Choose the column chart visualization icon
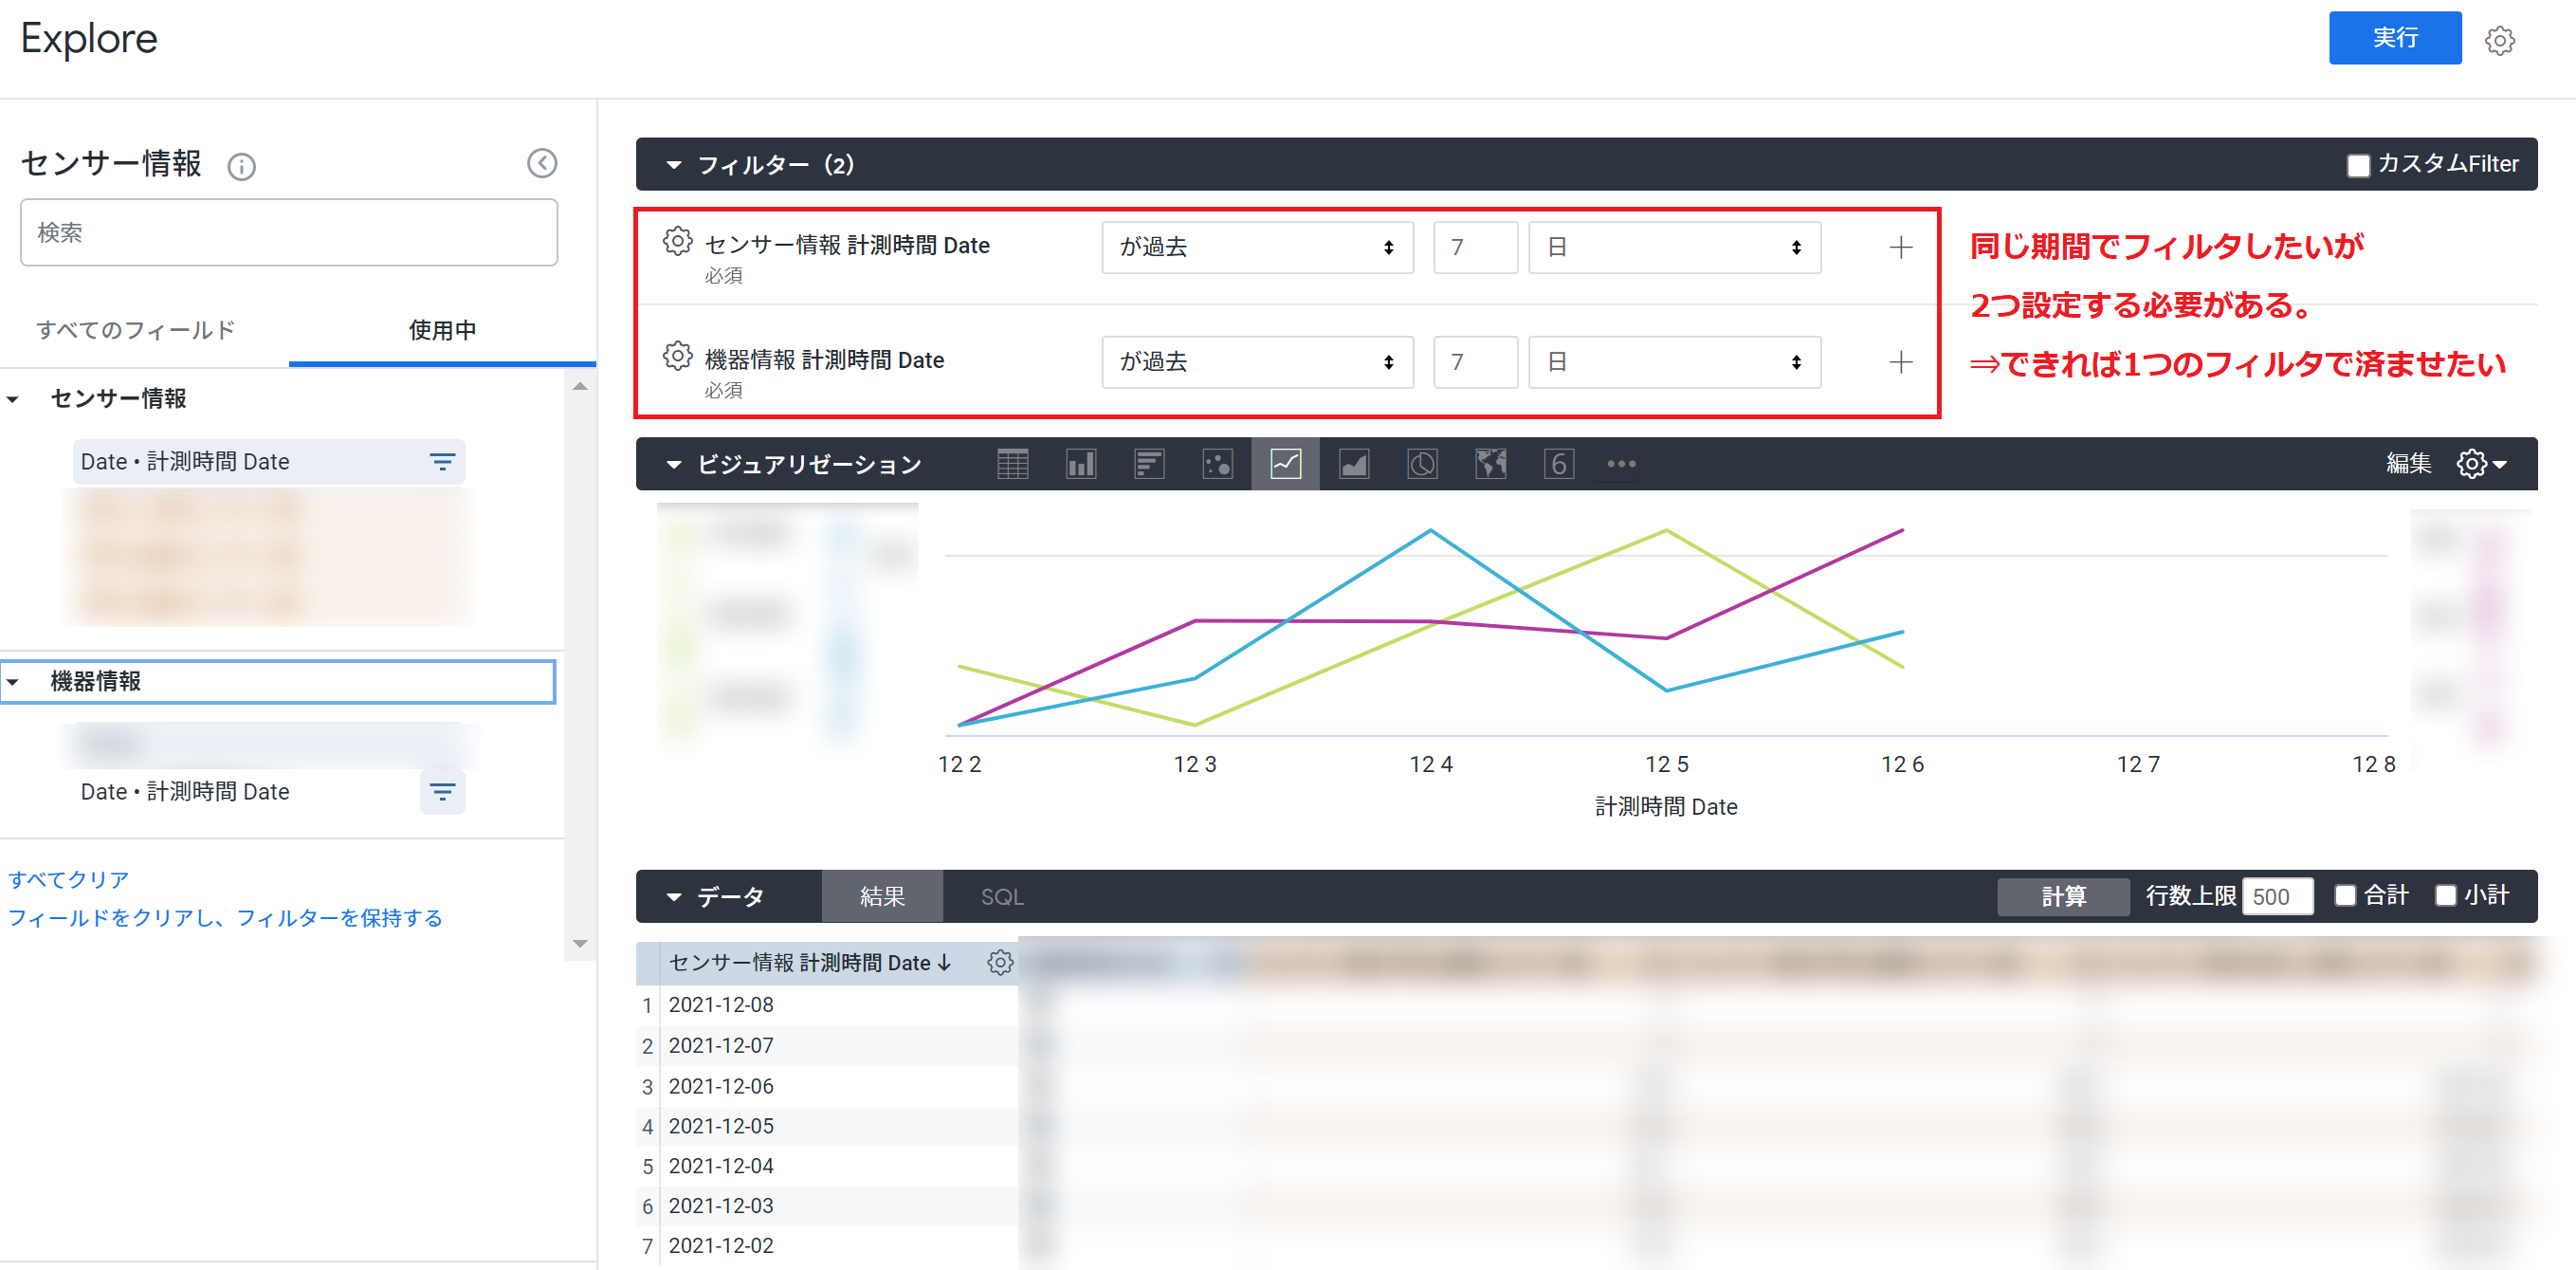Viewport: 2576px width, 1270px height. 1080,464
